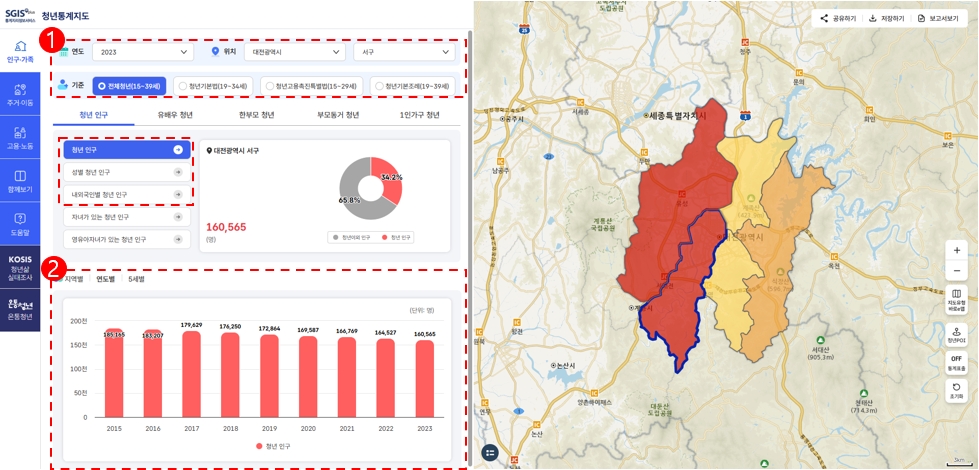Open the 연도 2023 dropdown
979x470 pixels.
pos(142,52)
